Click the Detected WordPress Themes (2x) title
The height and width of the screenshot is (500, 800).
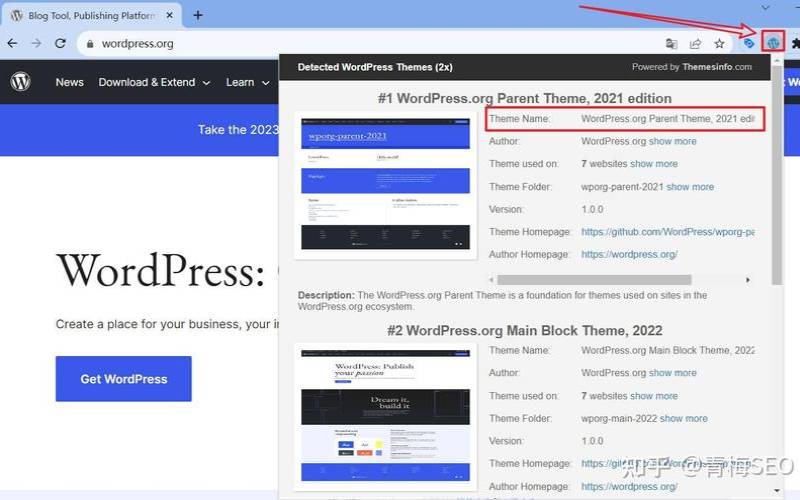tap(375, 67)
